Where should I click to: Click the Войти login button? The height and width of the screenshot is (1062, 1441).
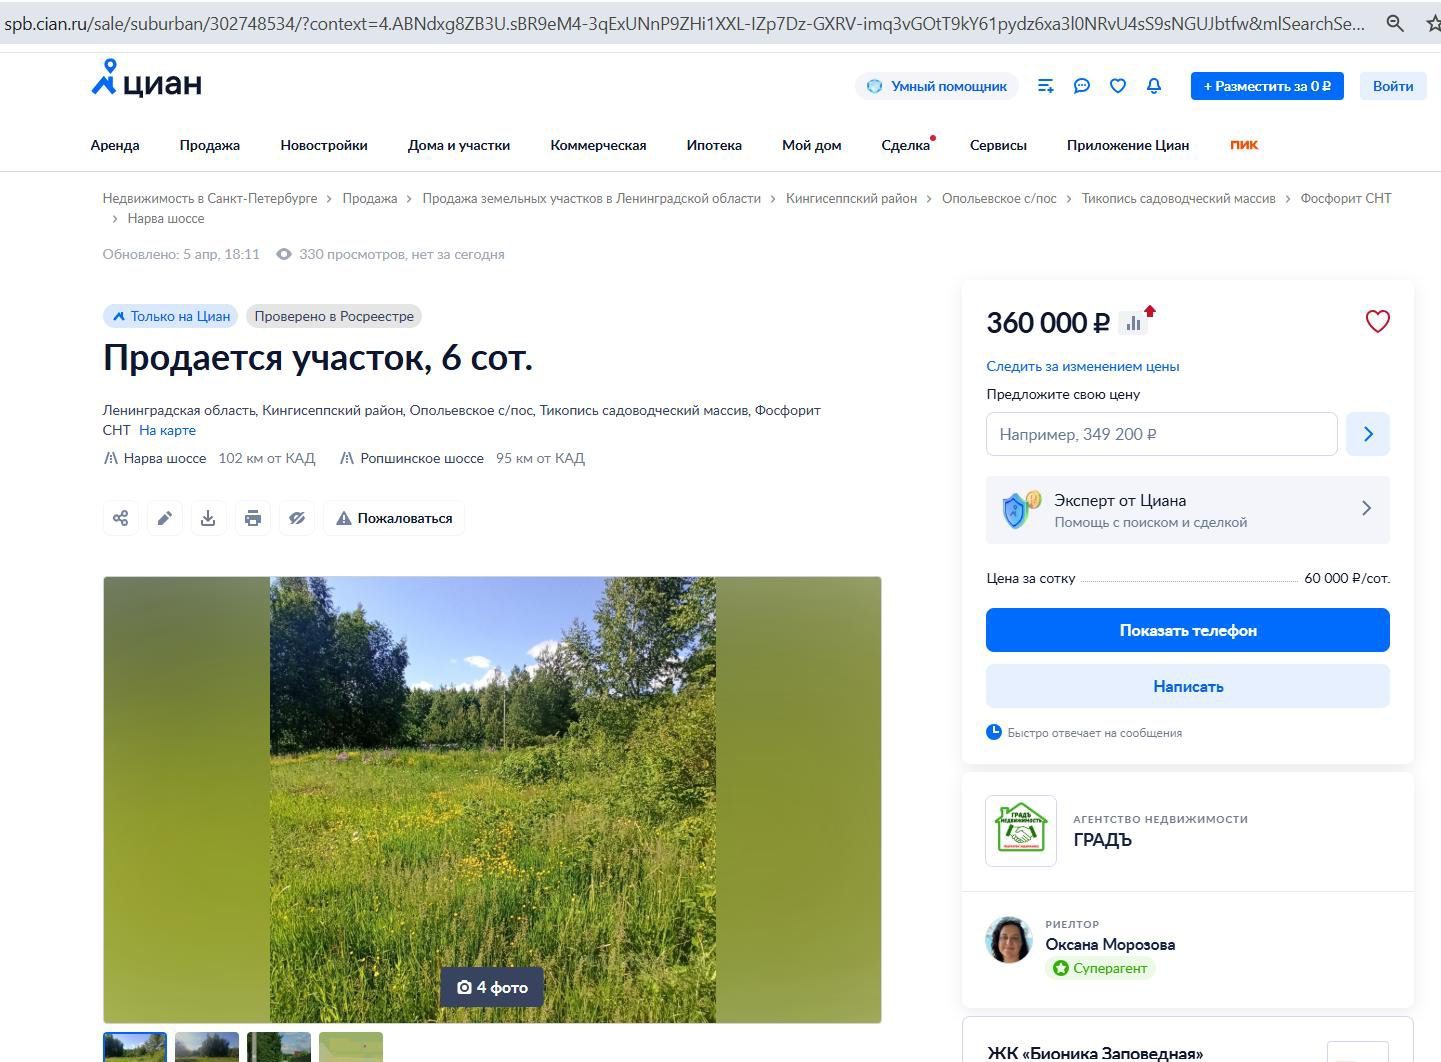1393,86
